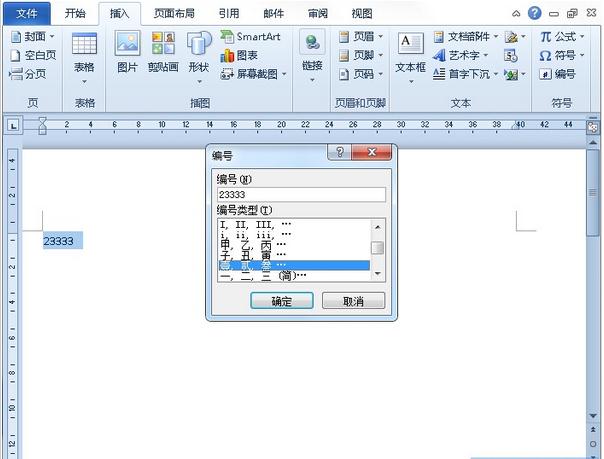
Task: Expand the 屏幕截图 dropdown arrow
Action: 284,74
